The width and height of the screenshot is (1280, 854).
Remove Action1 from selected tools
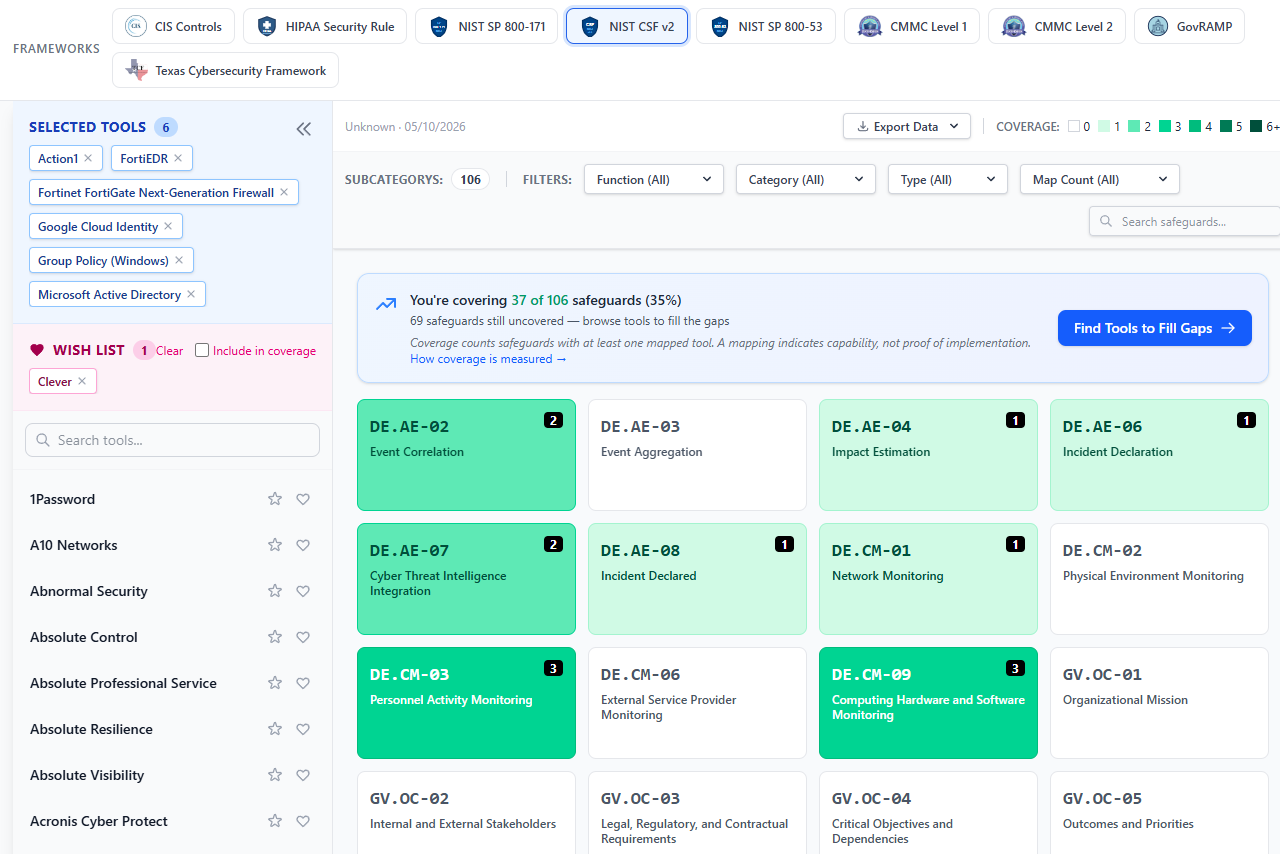pyautogui.click(x=88, y=158)
